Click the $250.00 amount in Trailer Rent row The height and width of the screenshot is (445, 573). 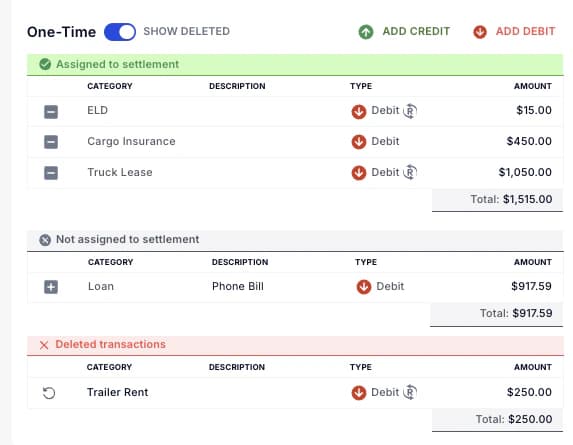click(529, 392)
